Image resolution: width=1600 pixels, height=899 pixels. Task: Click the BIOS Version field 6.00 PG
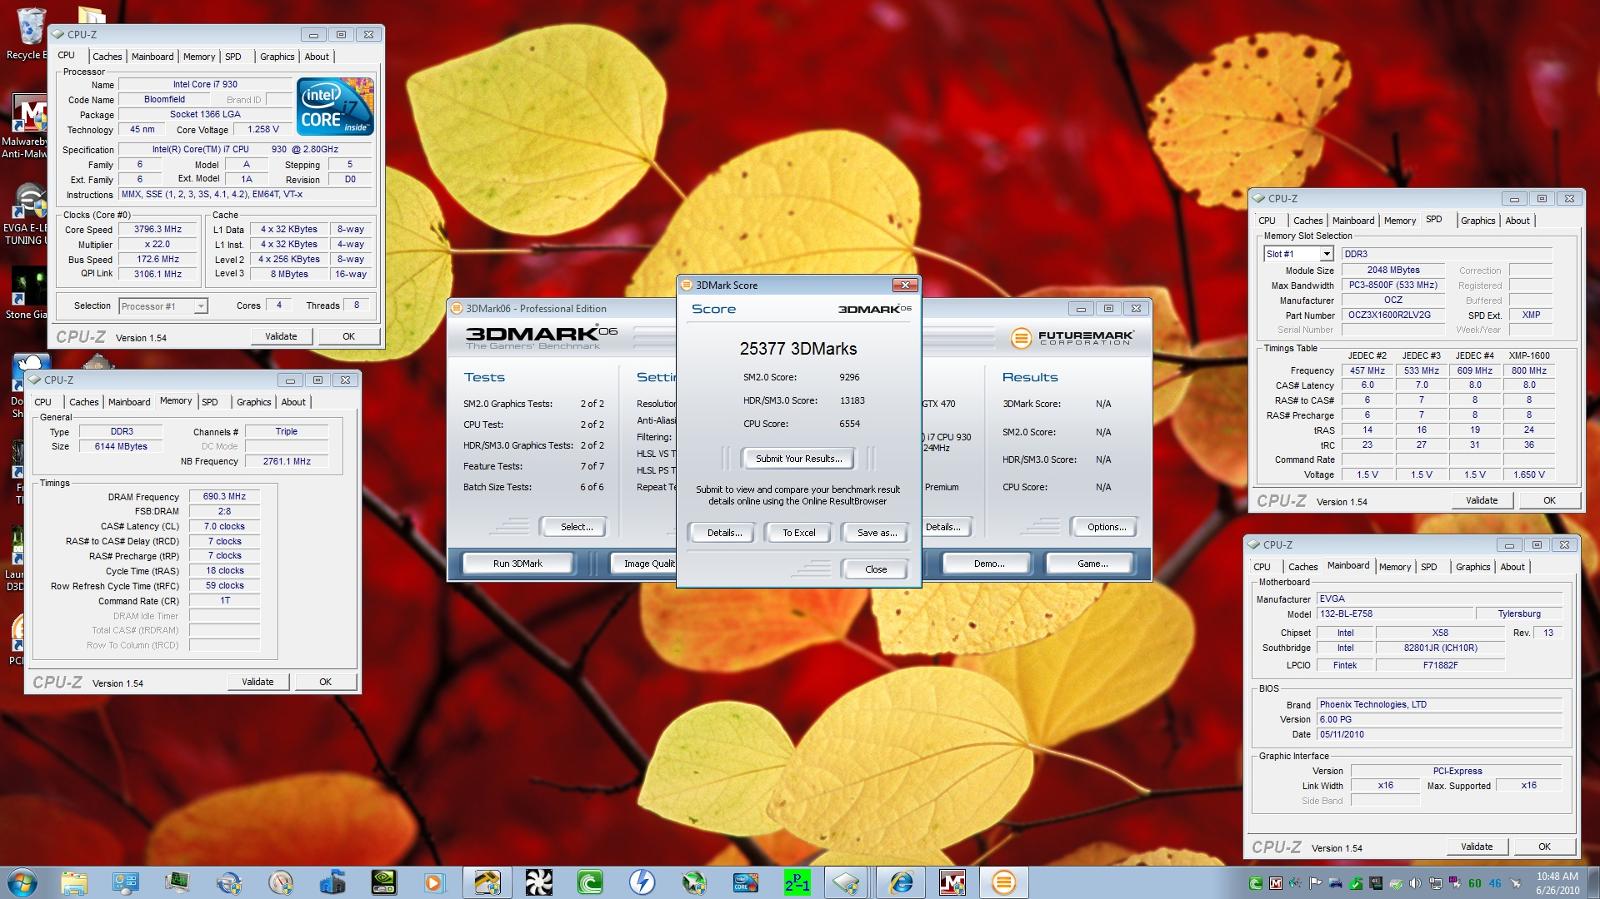[1439, 719]
